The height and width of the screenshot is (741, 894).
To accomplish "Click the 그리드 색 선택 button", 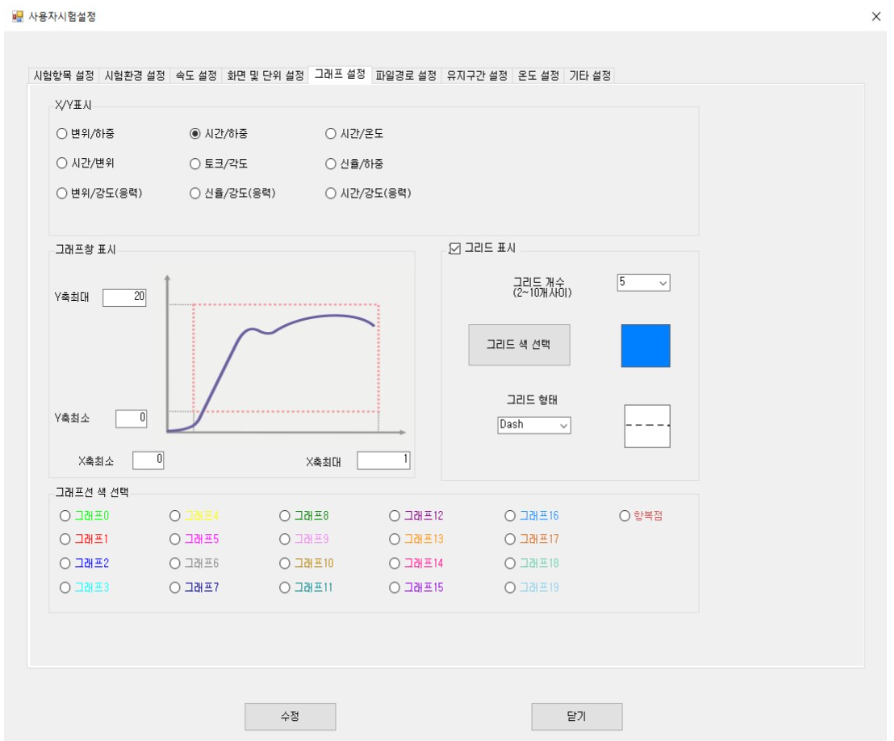I will click(519, 345).
